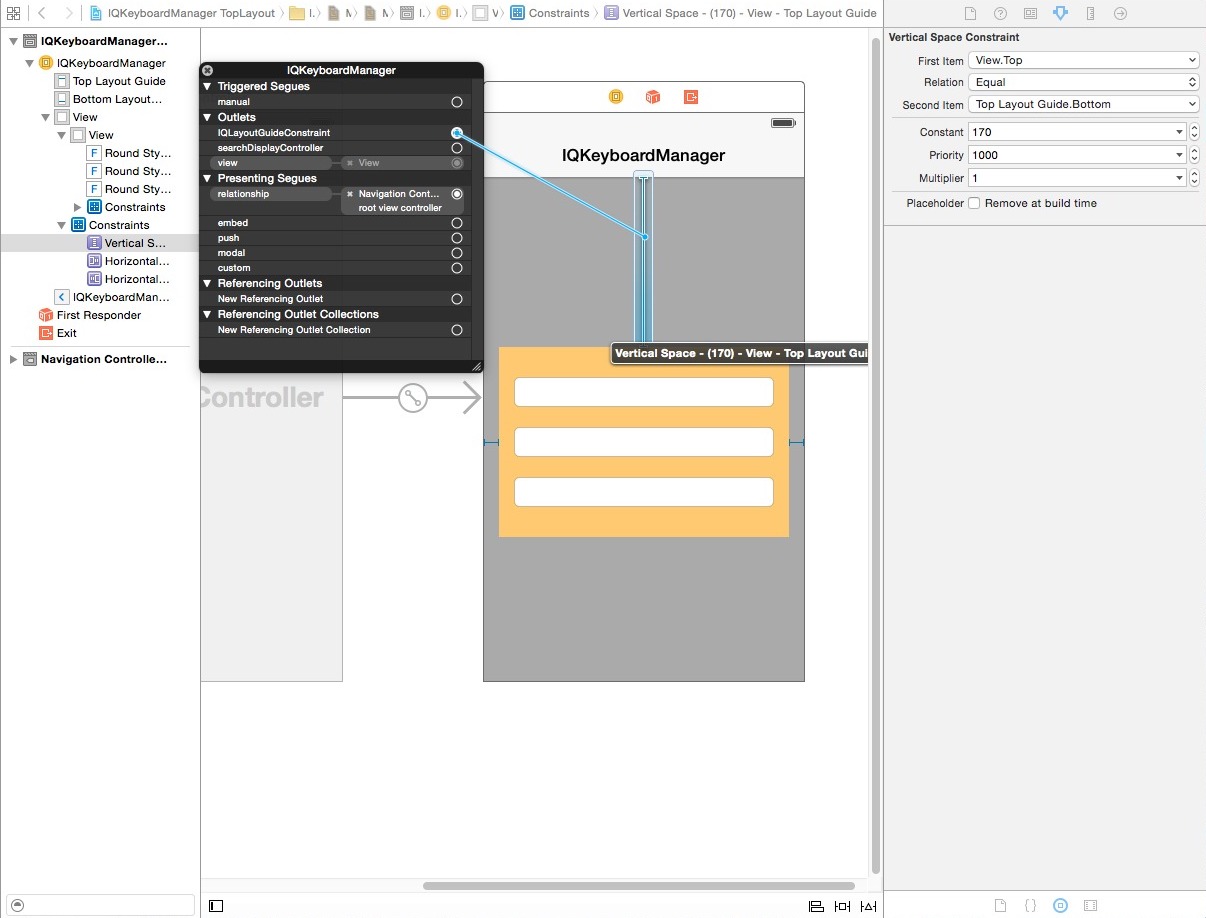This screenshot has width=1206, height=918.
Task: Open the Size inspector tab
Action: click(x=1090, y=14)
